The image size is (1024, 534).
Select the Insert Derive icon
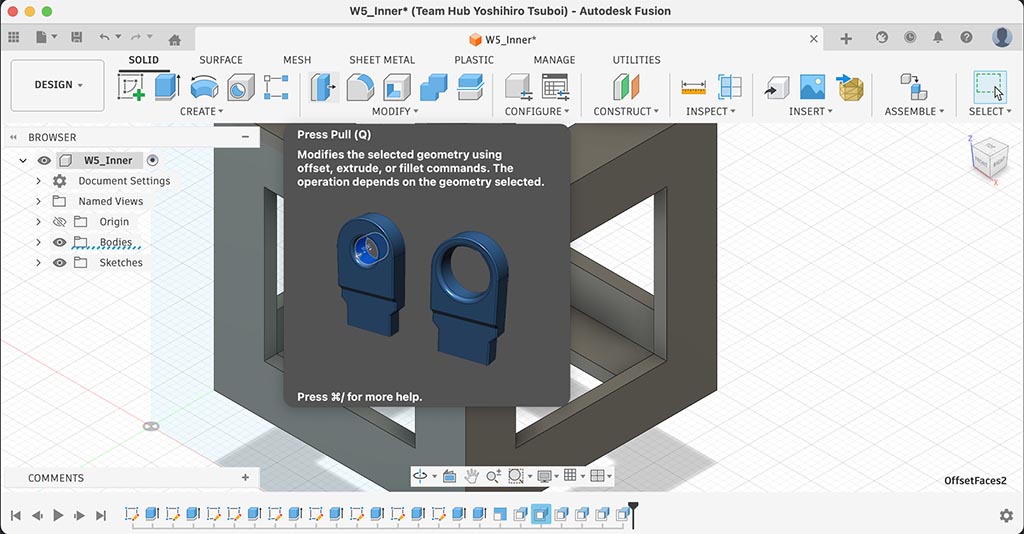(776, 87)
